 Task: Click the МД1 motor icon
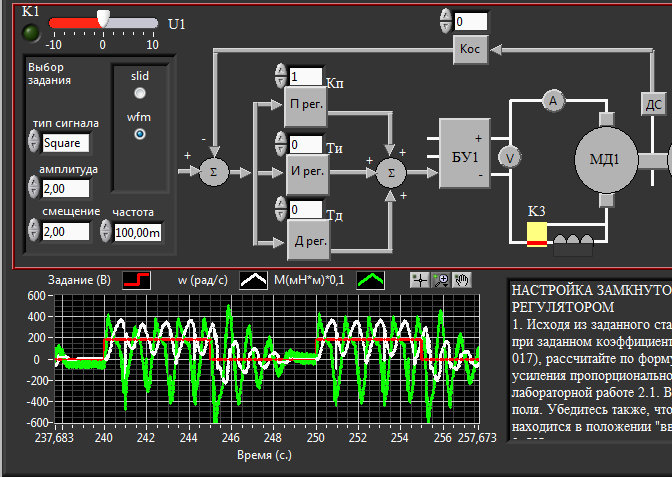pos(605,160)
